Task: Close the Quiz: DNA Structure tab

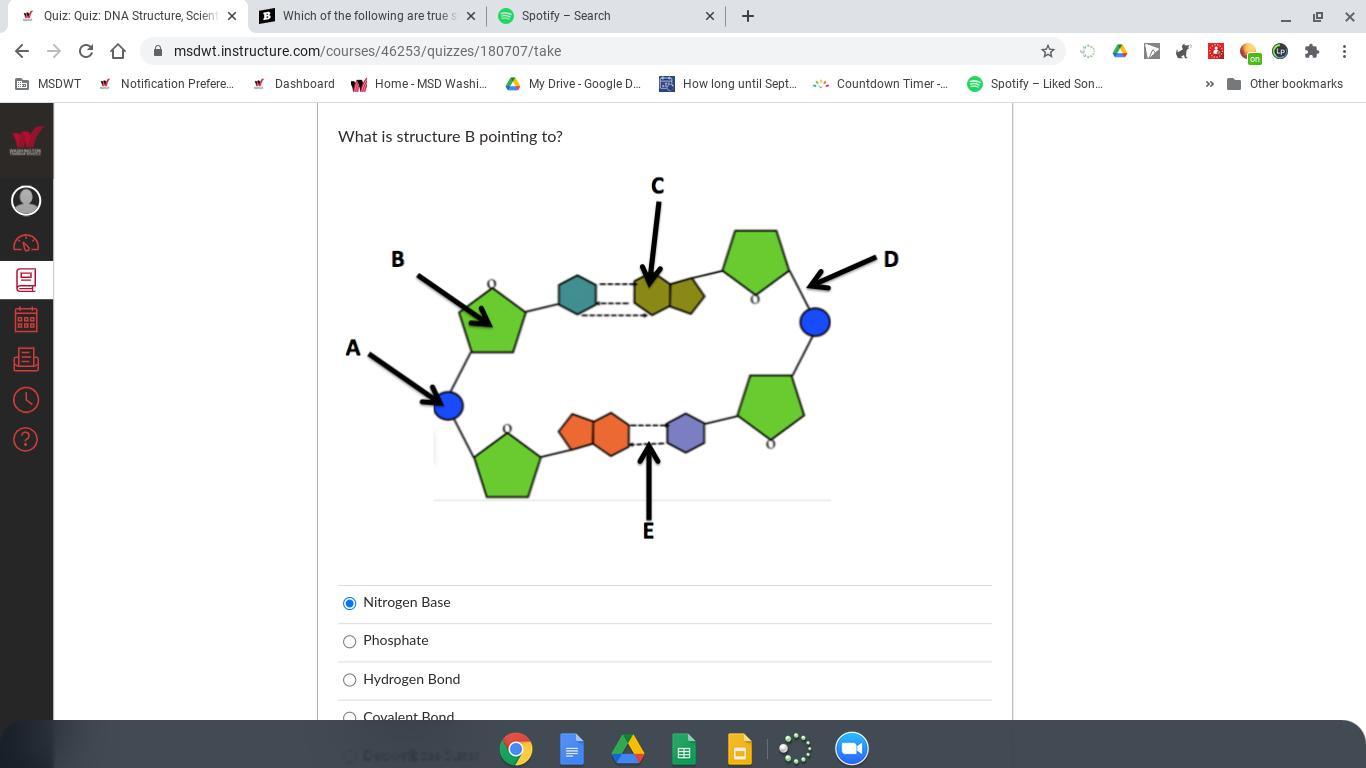Action: pos(232,16)
